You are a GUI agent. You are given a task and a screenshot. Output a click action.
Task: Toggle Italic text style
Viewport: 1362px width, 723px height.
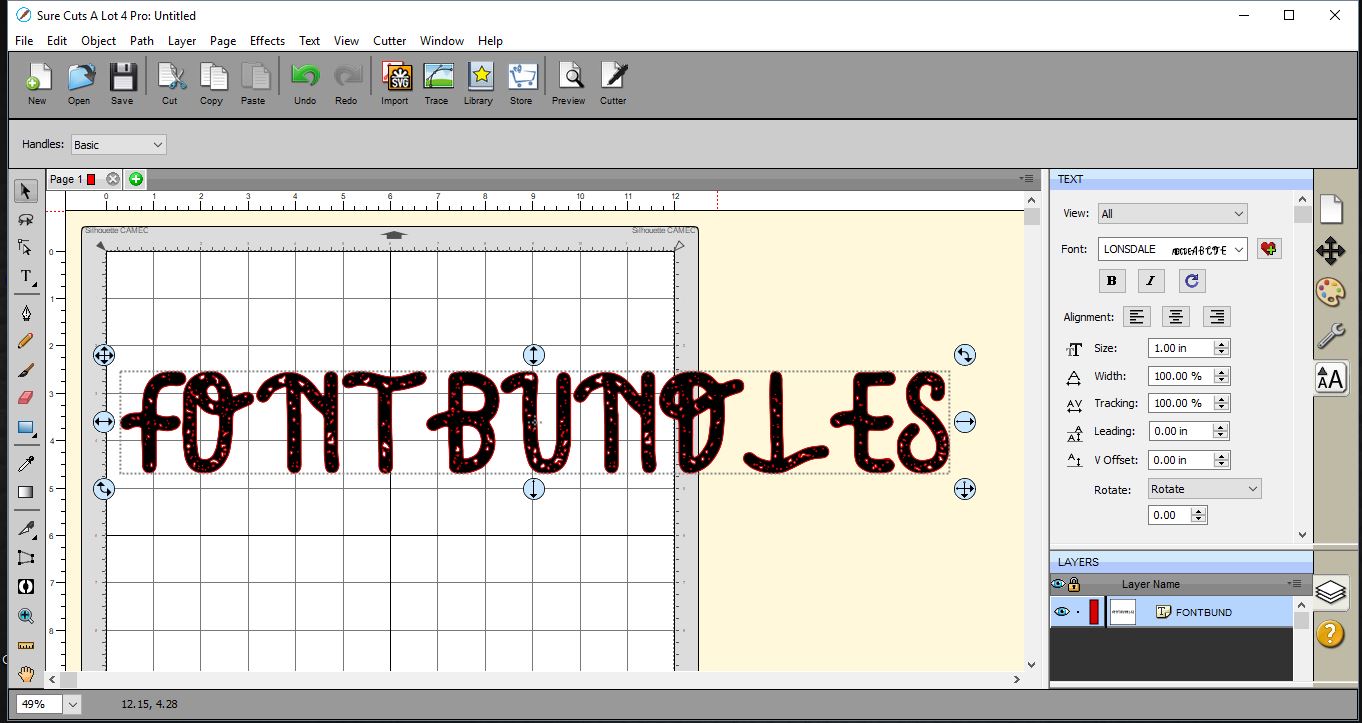[1151, 281]
